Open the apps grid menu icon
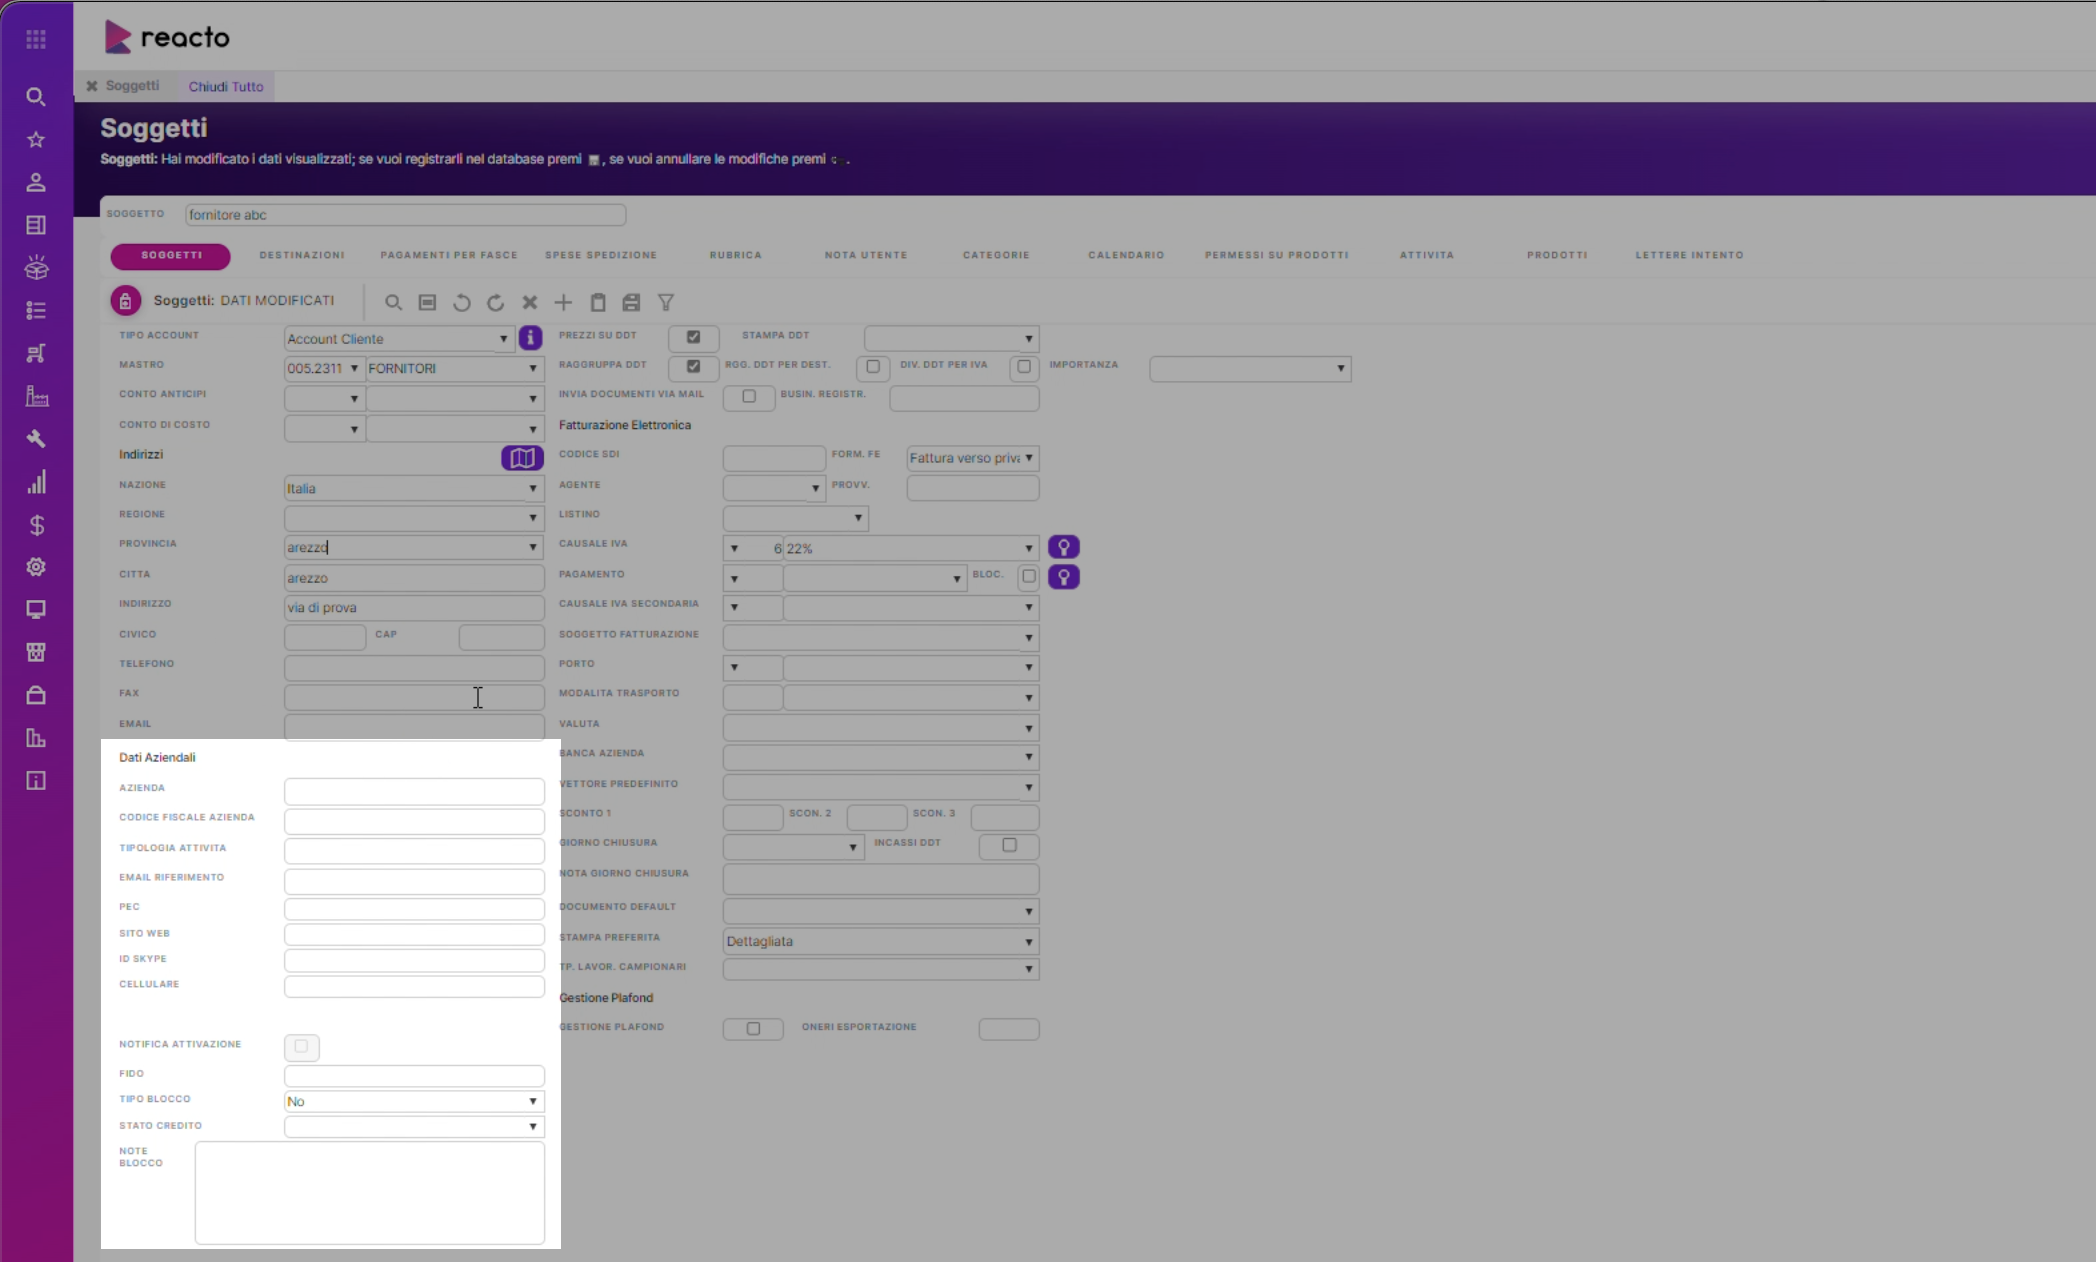The height and width of the screenshot is (1262, 2096). [36, 39]
